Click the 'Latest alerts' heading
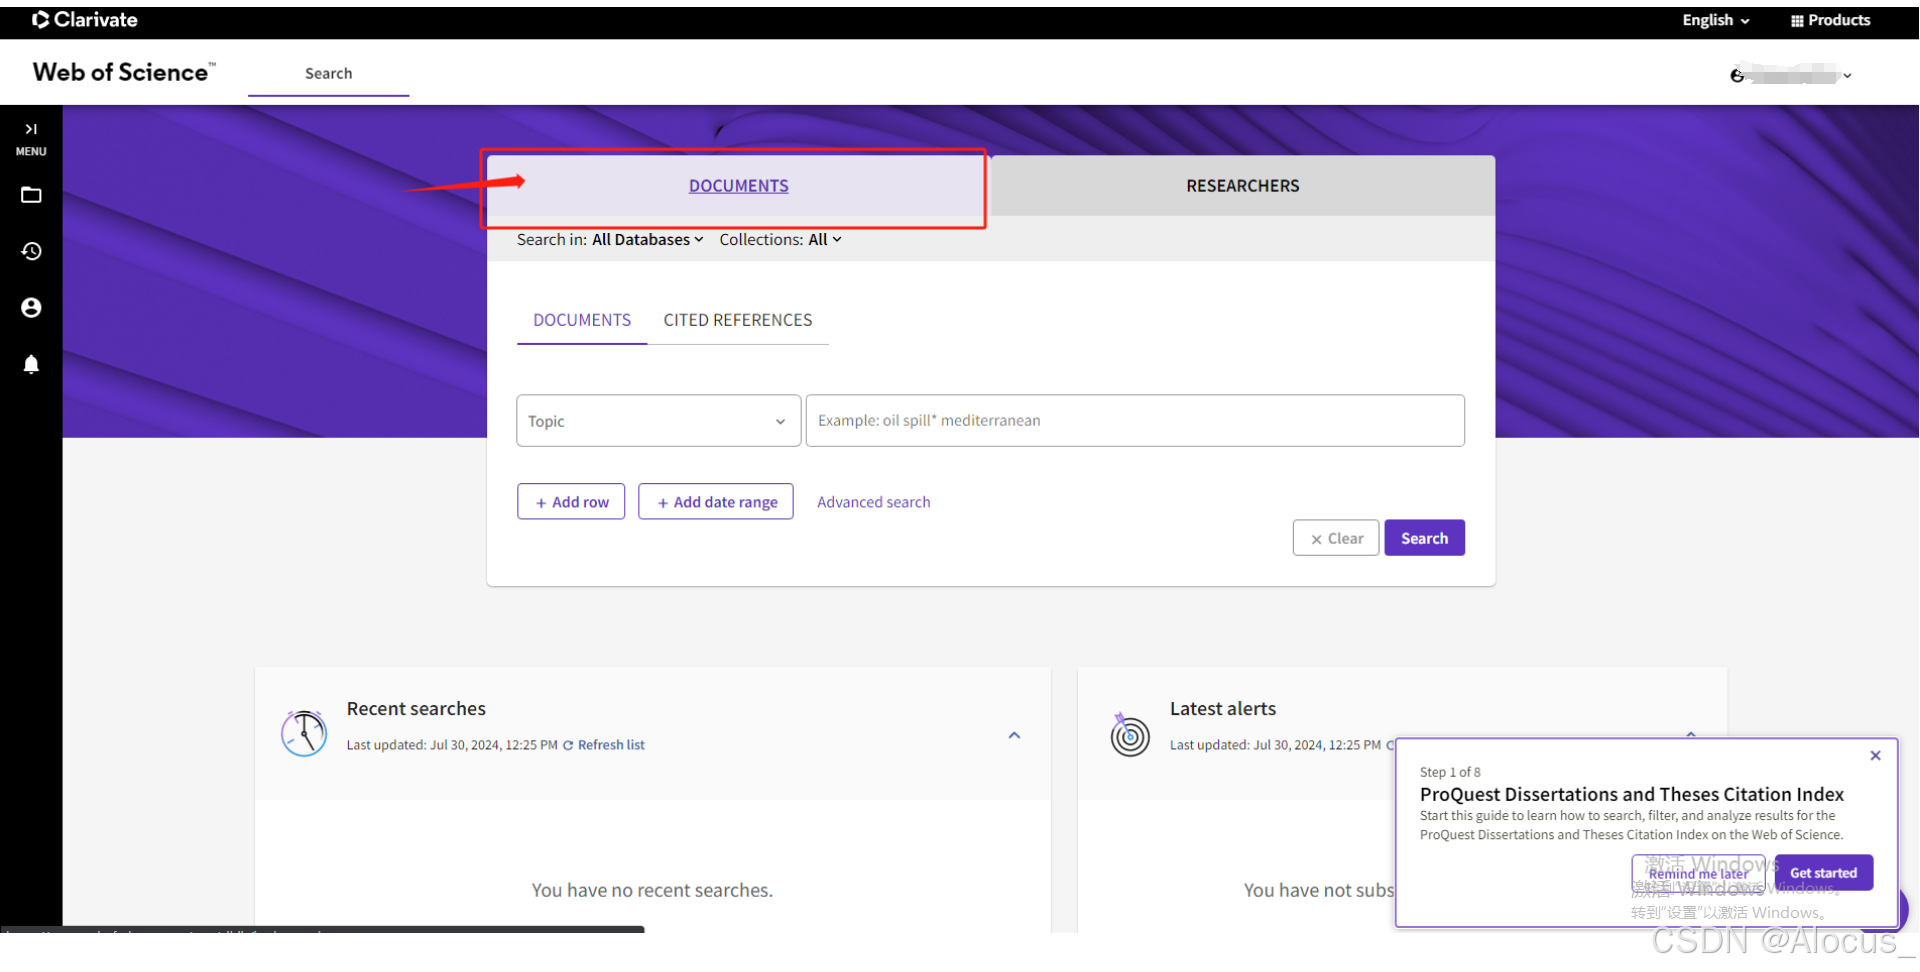1920x972 pixels. [x=1223, y=709]
